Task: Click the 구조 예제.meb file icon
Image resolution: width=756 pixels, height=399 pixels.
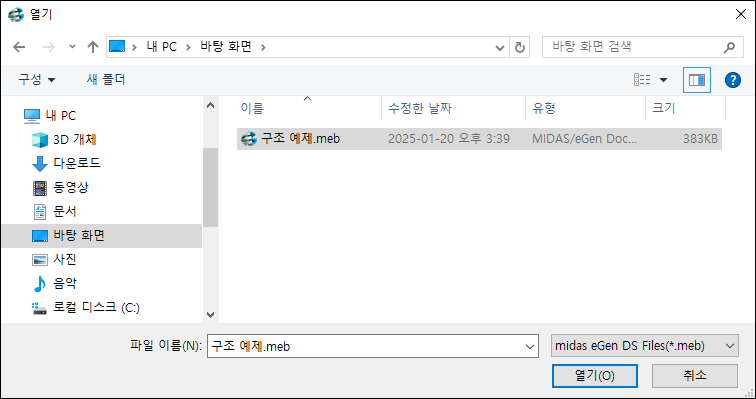Action: [248, 139]
